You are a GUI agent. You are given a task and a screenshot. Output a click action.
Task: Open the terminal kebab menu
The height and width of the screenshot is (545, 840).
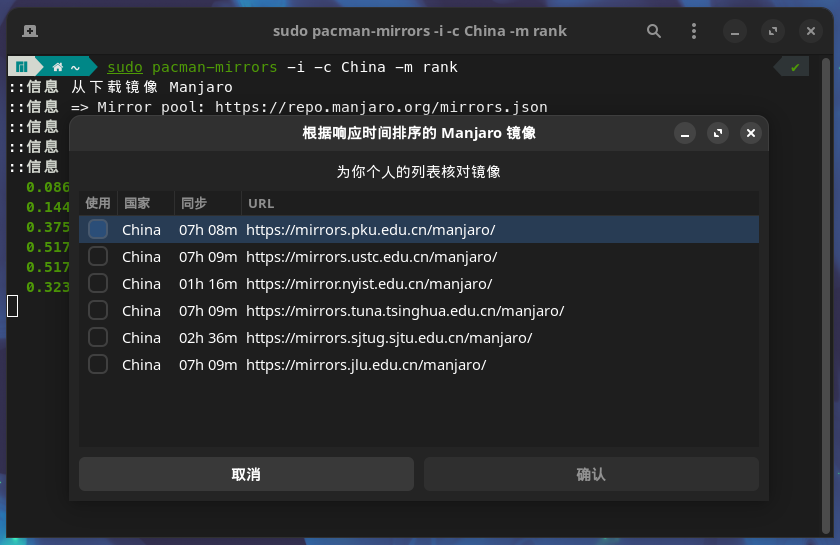point(694,31)
